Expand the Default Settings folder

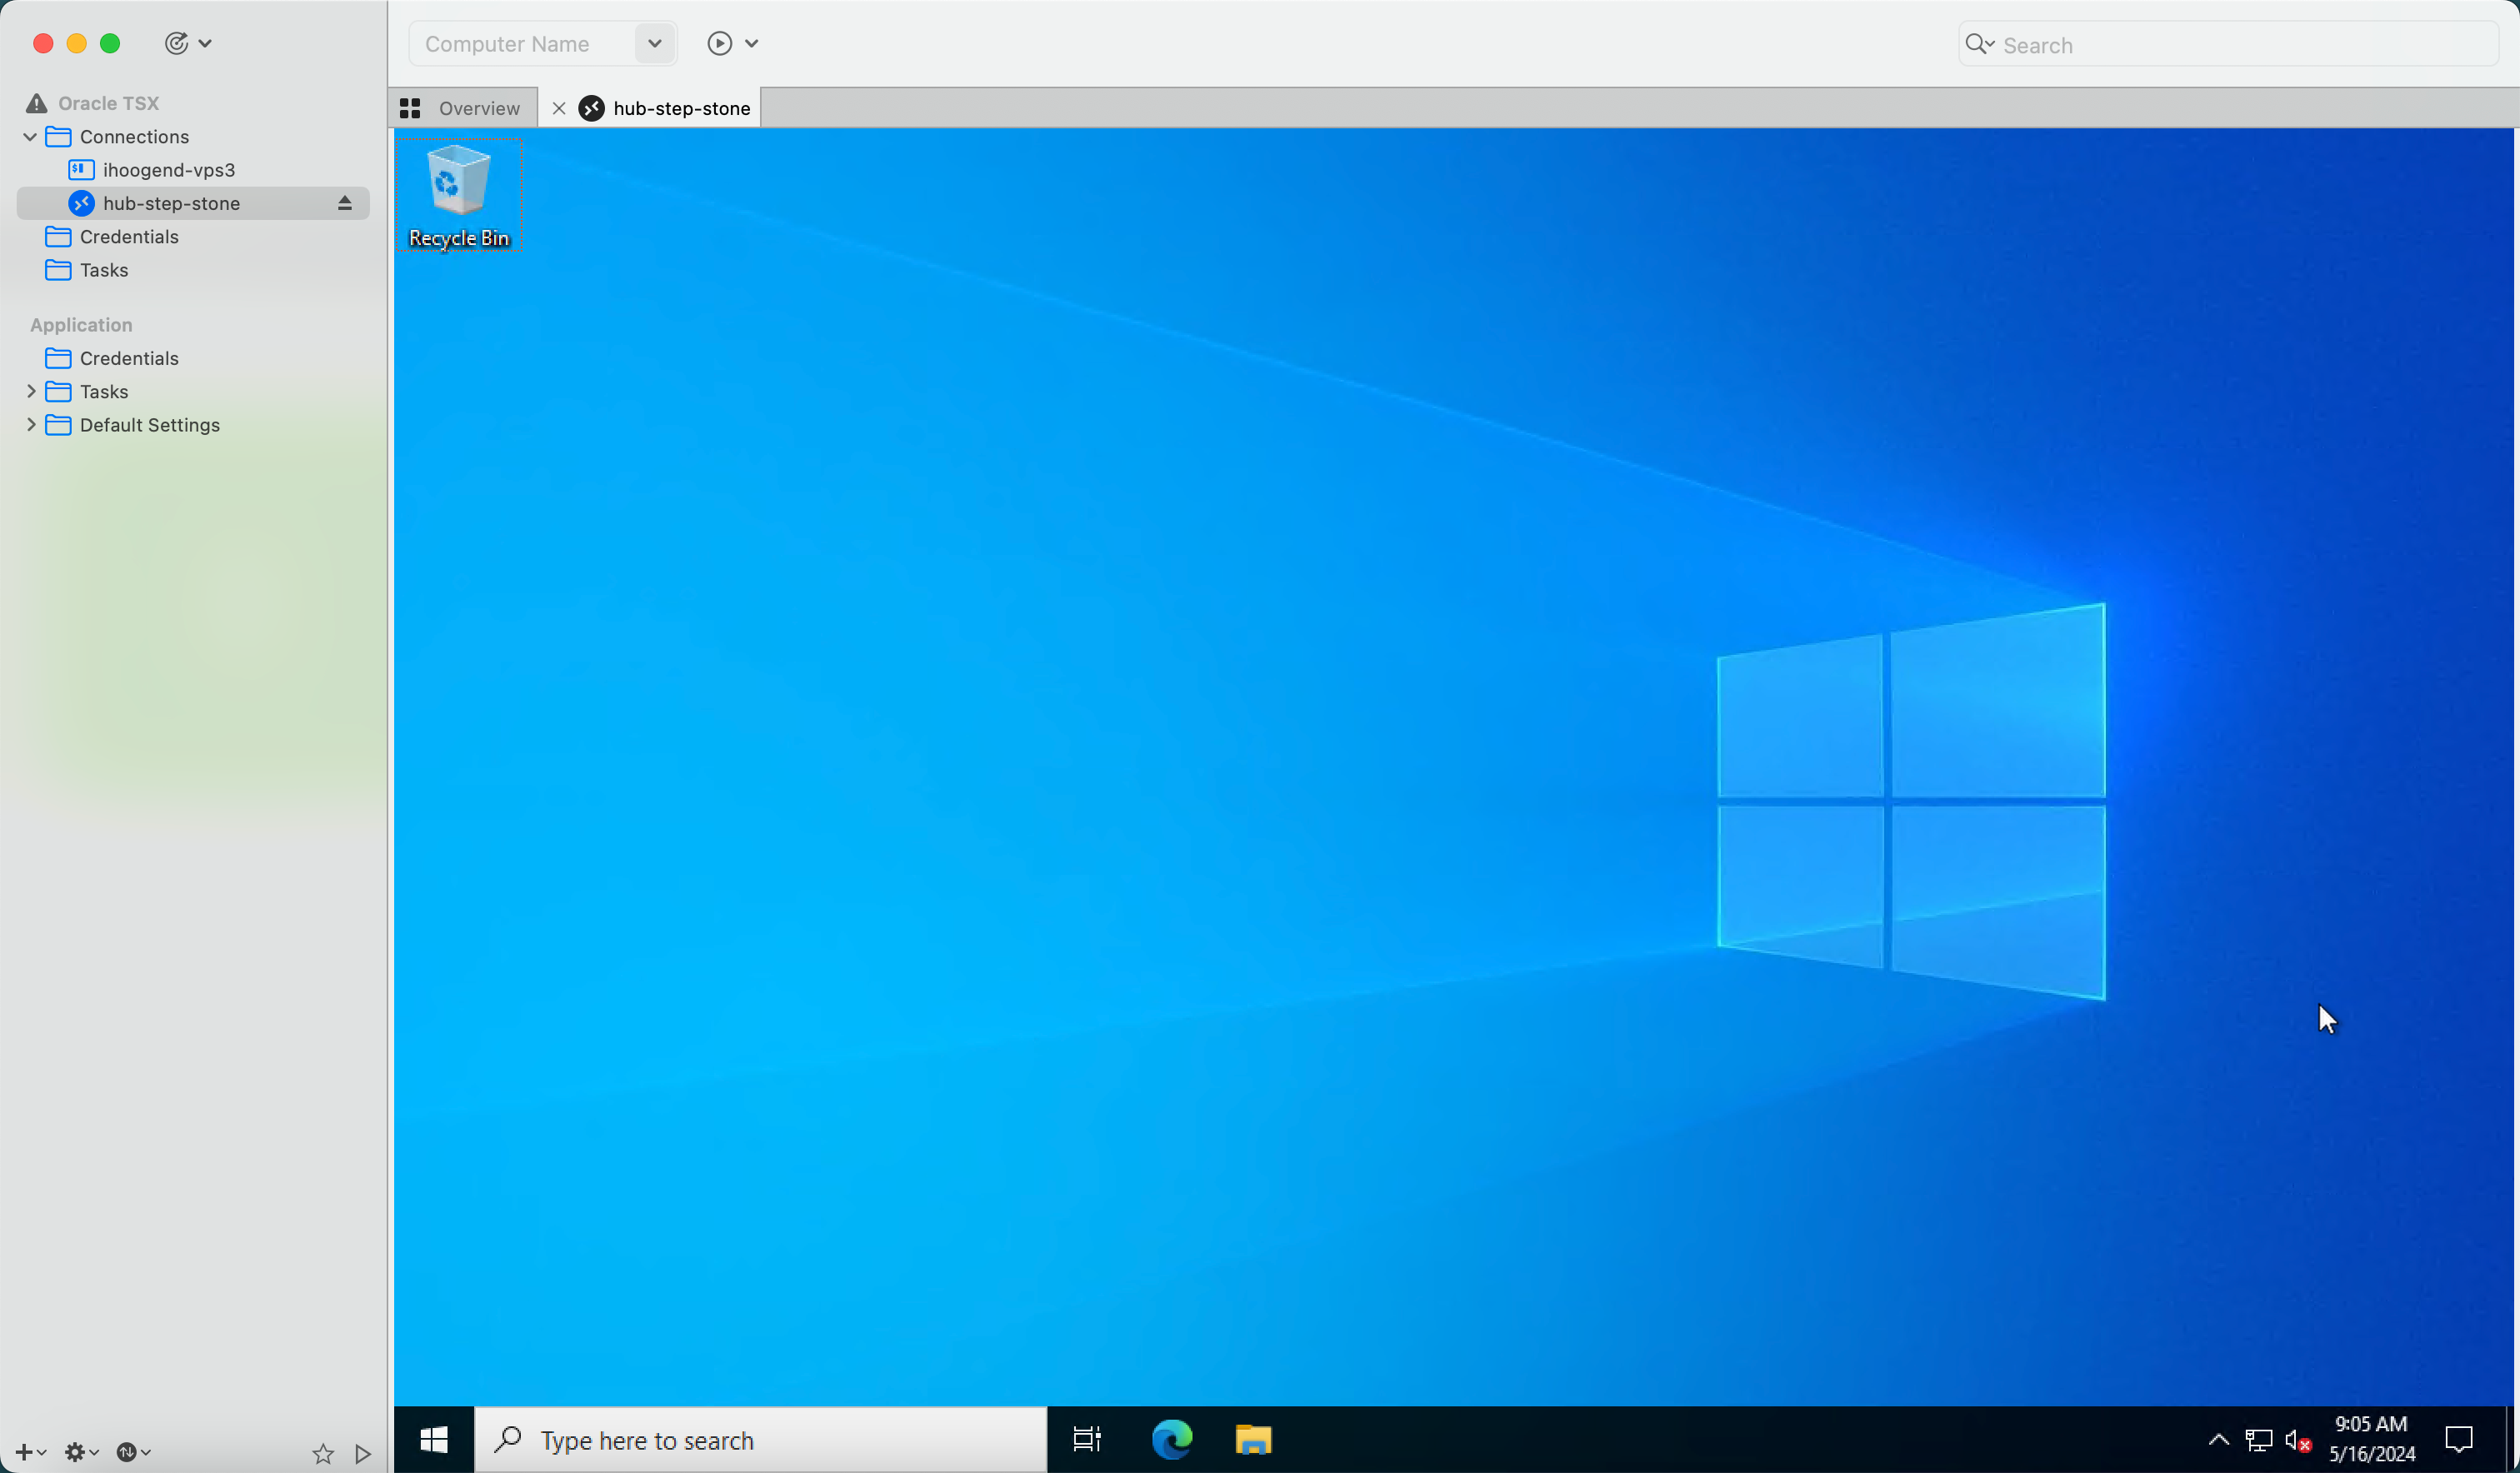click(x=31, y=424)
